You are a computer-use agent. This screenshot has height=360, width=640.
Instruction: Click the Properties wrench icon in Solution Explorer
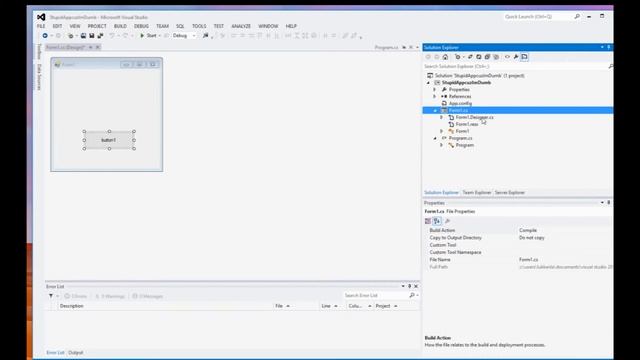[516, 57]
